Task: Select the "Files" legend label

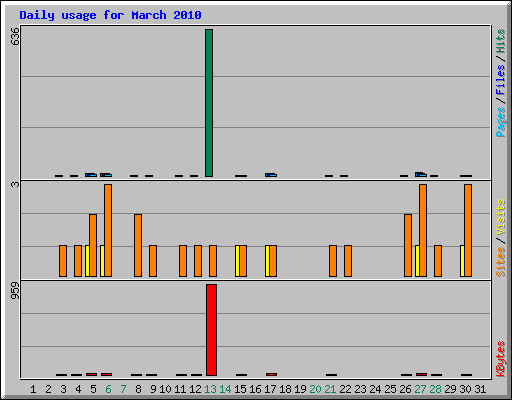Action: 500,79
